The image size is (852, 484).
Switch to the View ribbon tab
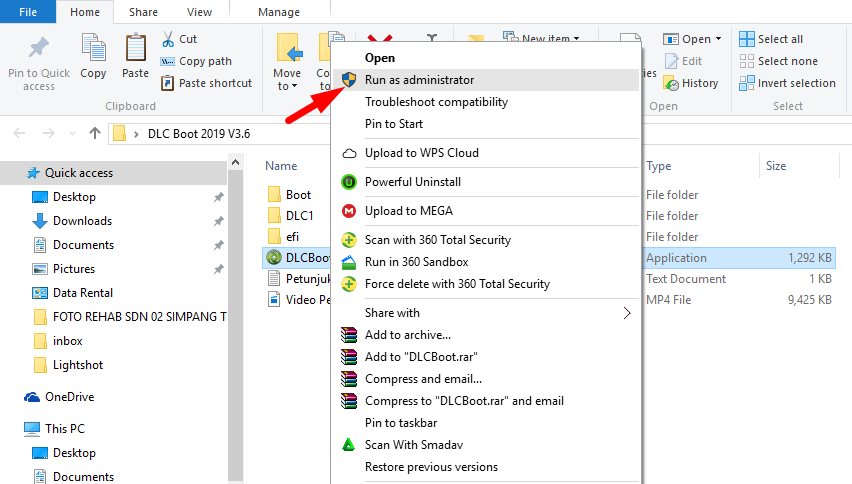click(199, 12)
